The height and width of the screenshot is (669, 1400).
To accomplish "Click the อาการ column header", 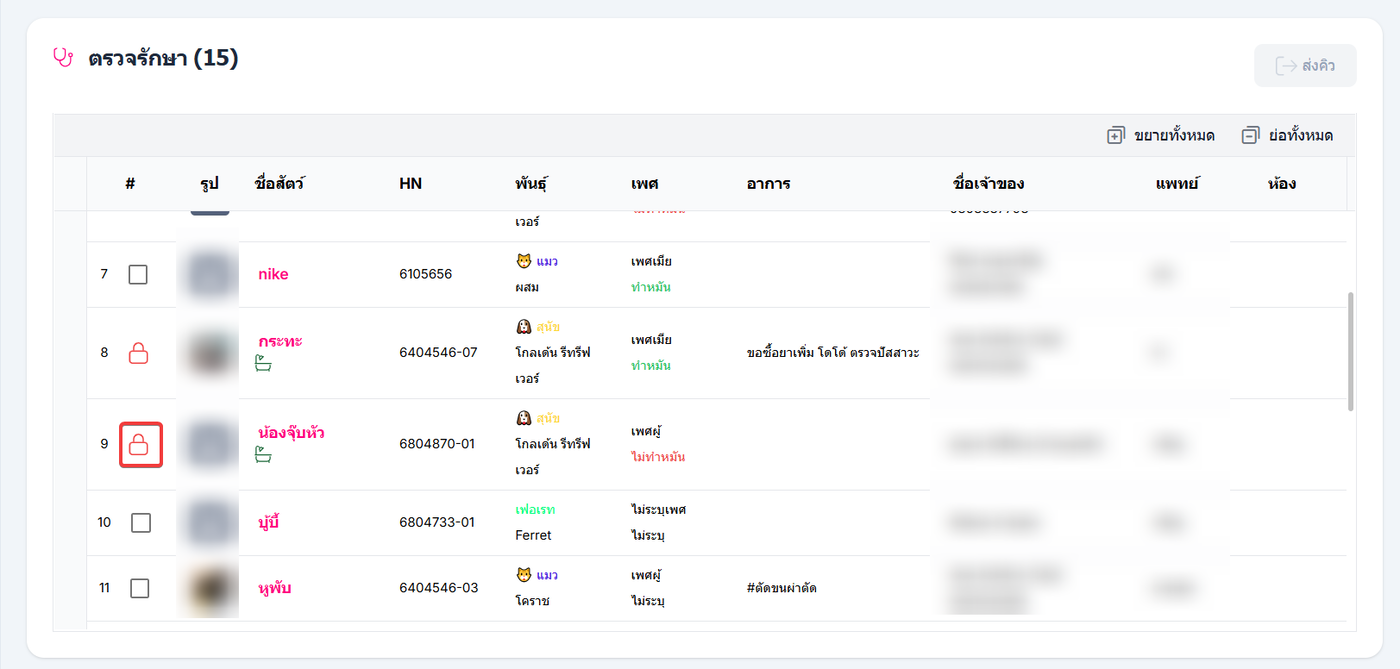I will [x=768, y=184].
